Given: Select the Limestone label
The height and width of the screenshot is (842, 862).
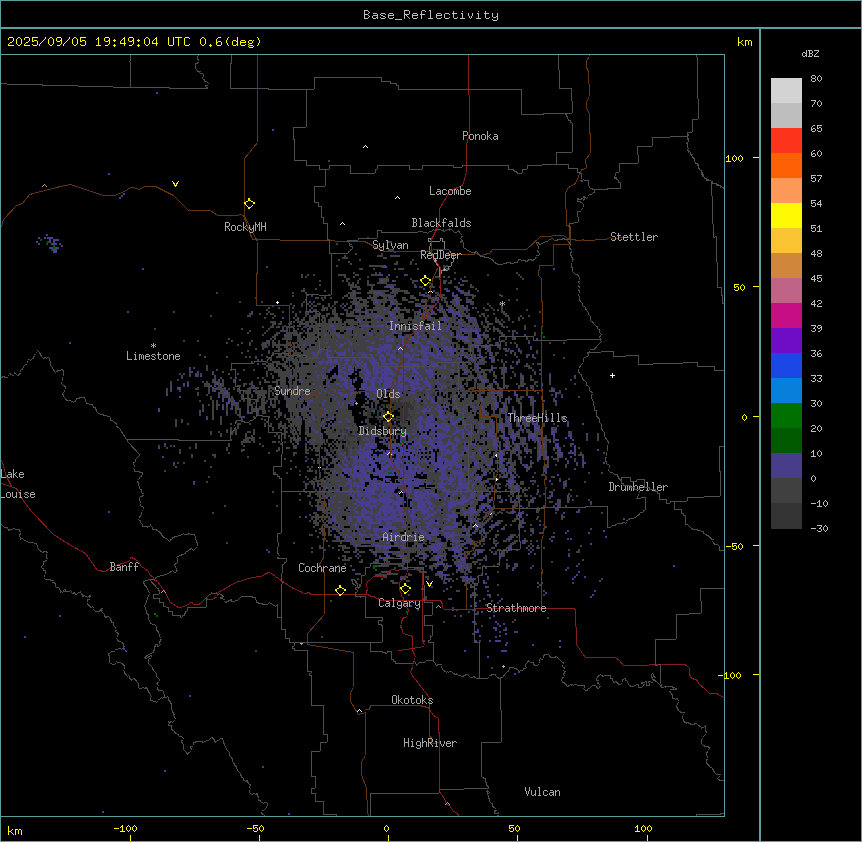Looking at the screenshot, I should (x=153, y=356).
